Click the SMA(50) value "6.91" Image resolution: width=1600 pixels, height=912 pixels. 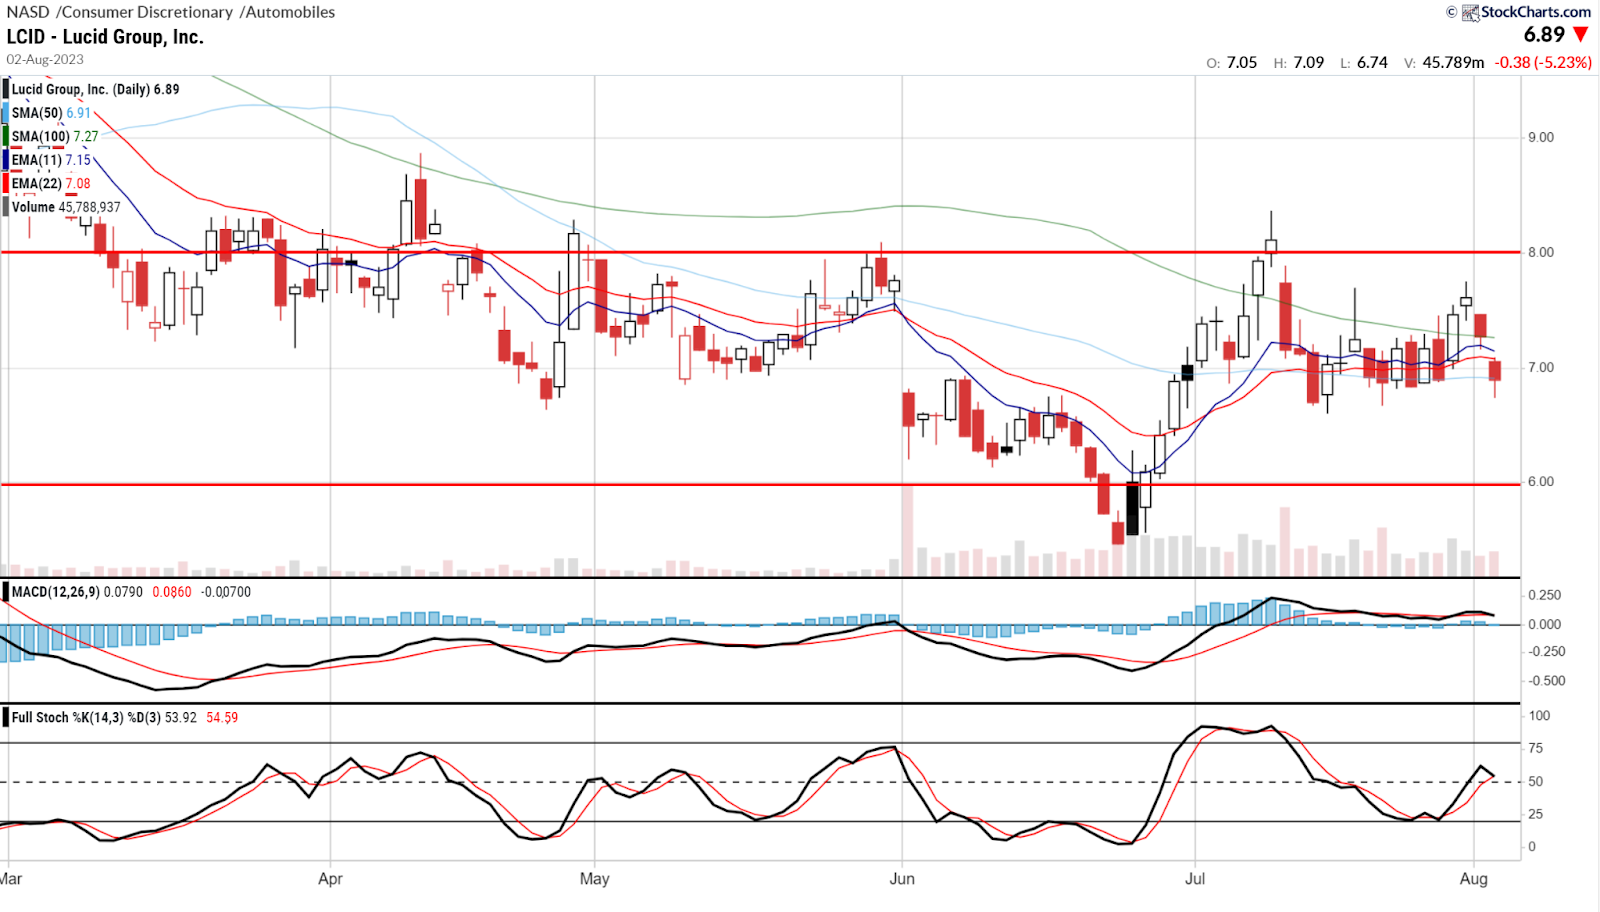pyautogui.click(x=79, y=113)
